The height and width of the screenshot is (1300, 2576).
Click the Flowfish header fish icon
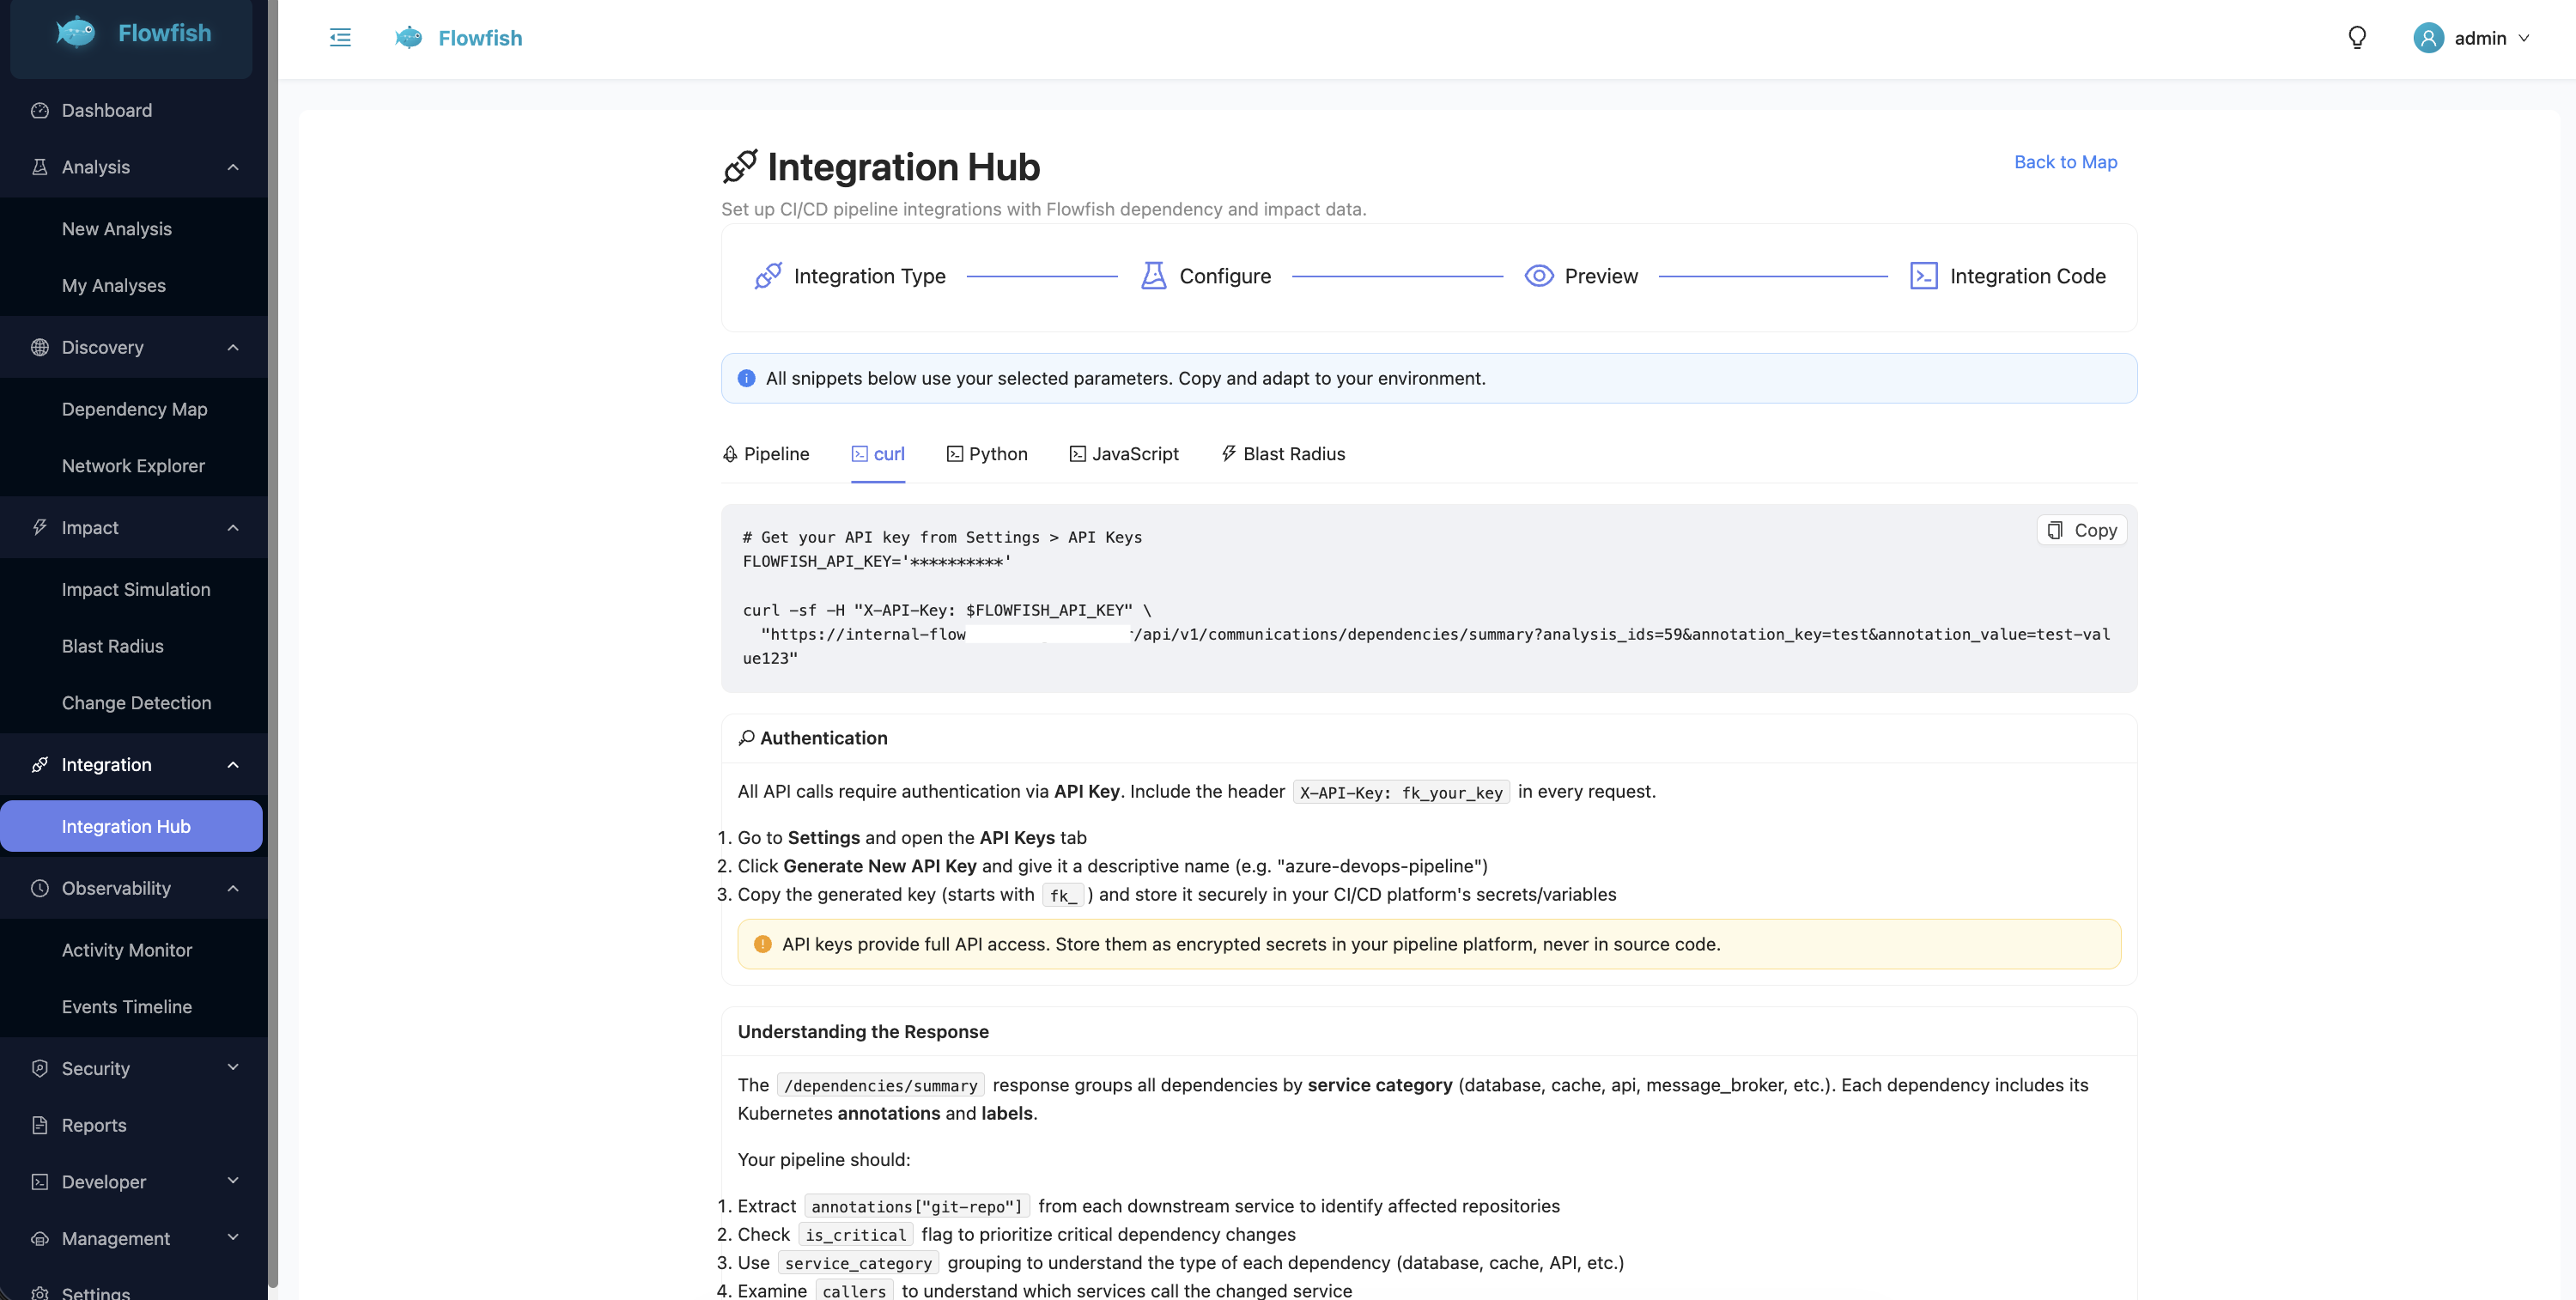[x=408, y=38]
